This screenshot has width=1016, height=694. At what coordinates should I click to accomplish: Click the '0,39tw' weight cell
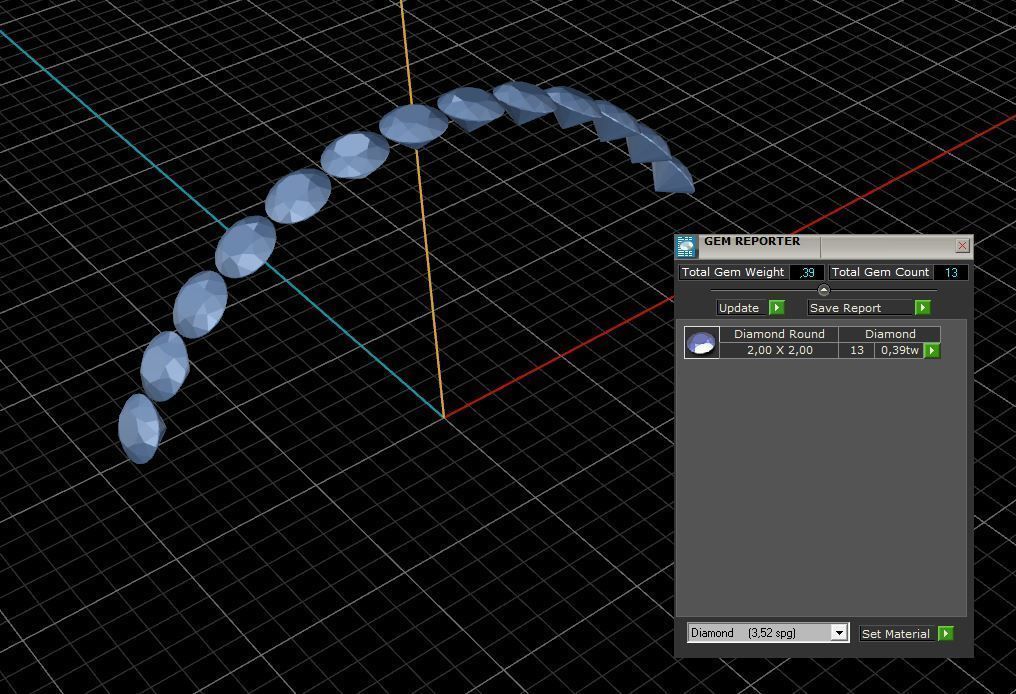coord(899,351)
